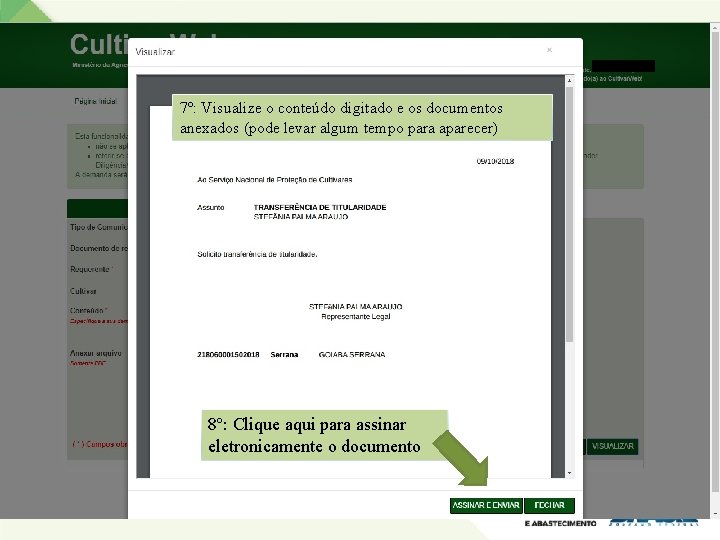Image resolution: width=720 pixels, height=540 pixels.
Task: Click the document preview scrollbar thumb
Action: tap(569, 214)
